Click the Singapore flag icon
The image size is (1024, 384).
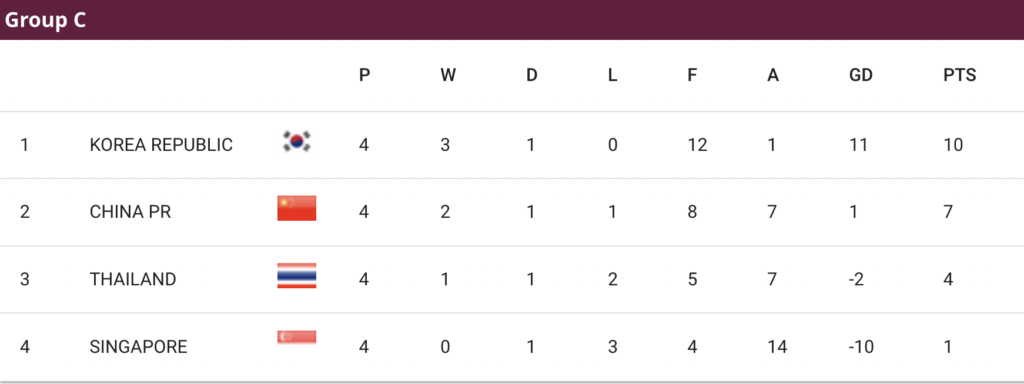tap(296, 338)
